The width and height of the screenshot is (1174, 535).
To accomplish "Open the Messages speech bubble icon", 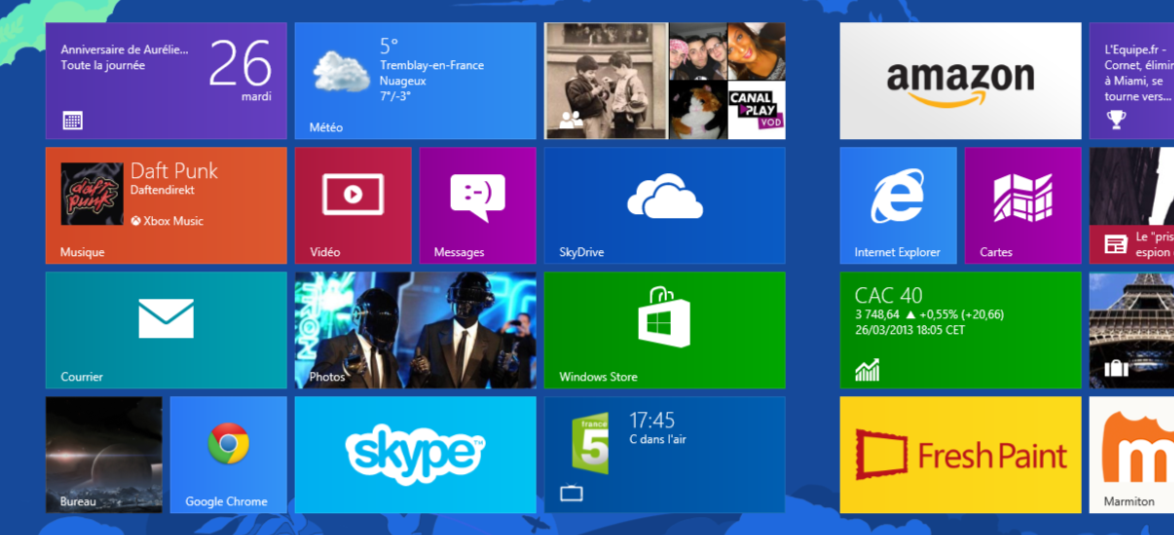I will [x=478, y=197].
